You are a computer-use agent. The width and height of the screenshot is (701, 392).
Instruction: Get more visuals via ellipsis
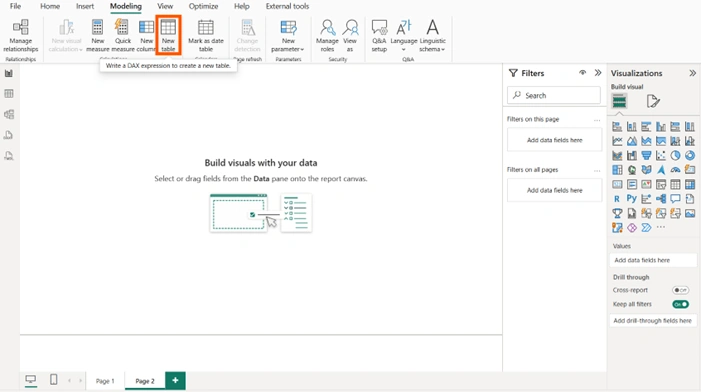pos(661,228)
